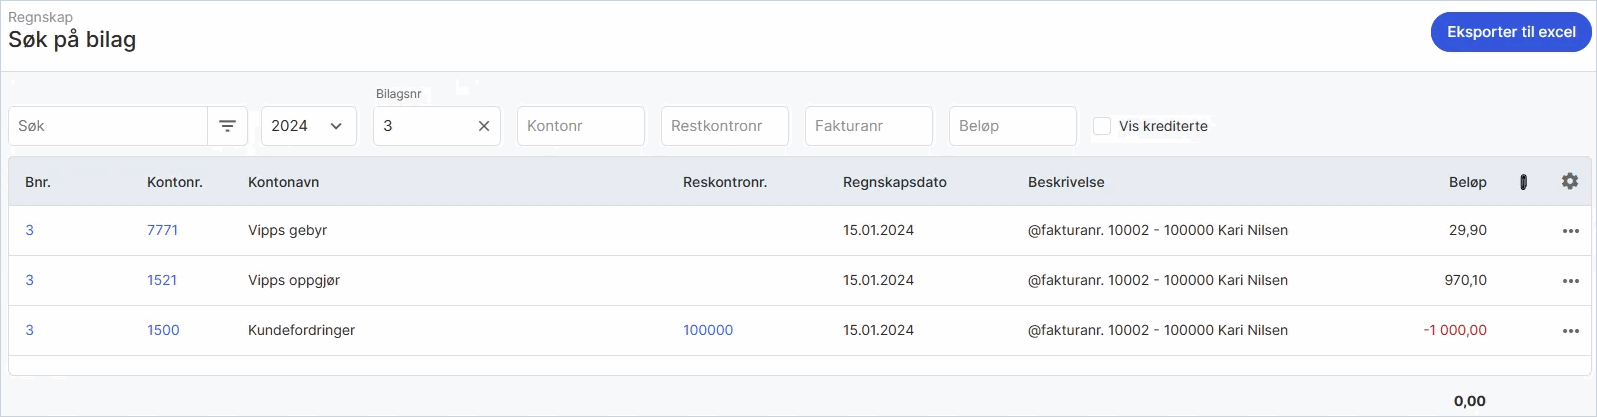Click the Eksporter til excel button
The height and width of the screenshot is (417, 1597).
(x=1511, y=32)
